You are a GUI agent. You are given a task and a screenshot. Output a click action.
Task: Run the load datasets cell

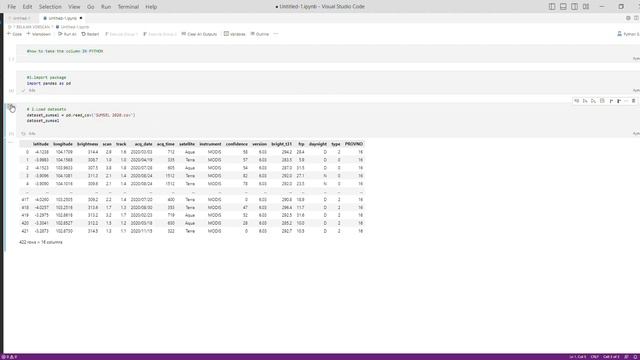coord(10,107)
